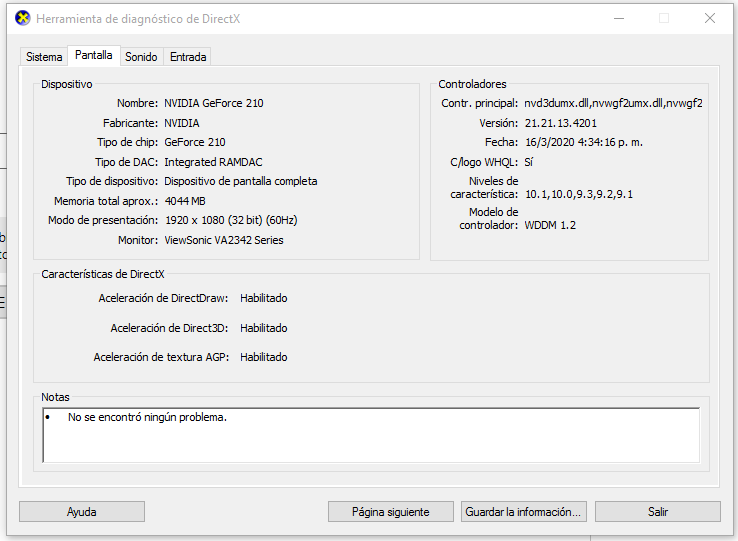The width and height of the screenshot is (738, 541).
Task: Click the Fabricante value 'NVIDIA'
Action: pyautogui.click(x=182, y=123)
